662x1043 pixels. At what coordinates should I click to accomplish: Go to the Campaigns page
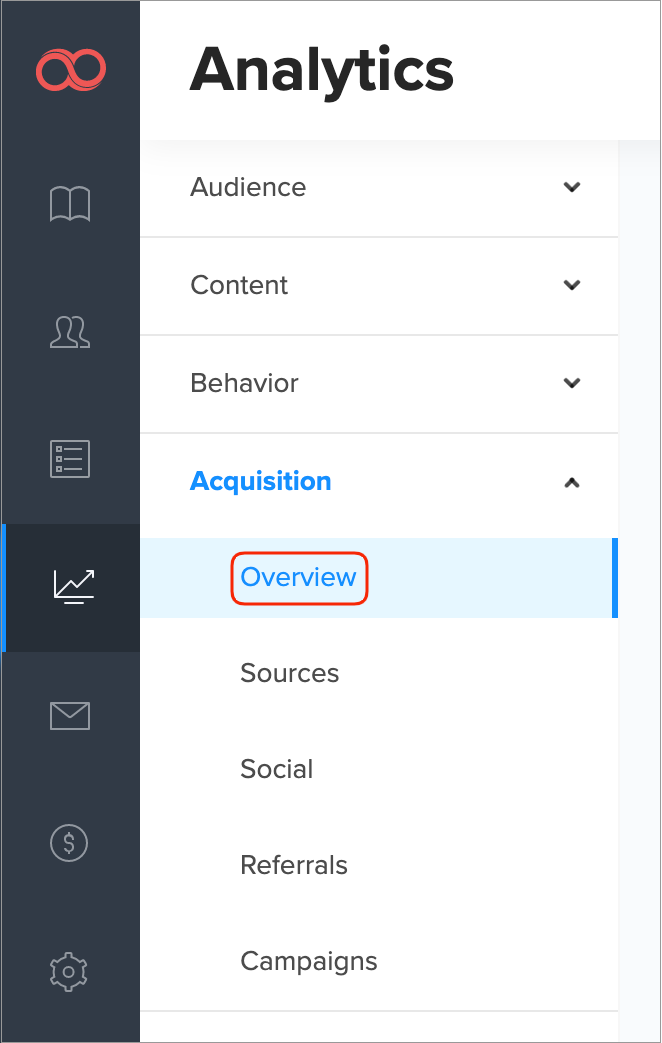[x=308, y=961]
